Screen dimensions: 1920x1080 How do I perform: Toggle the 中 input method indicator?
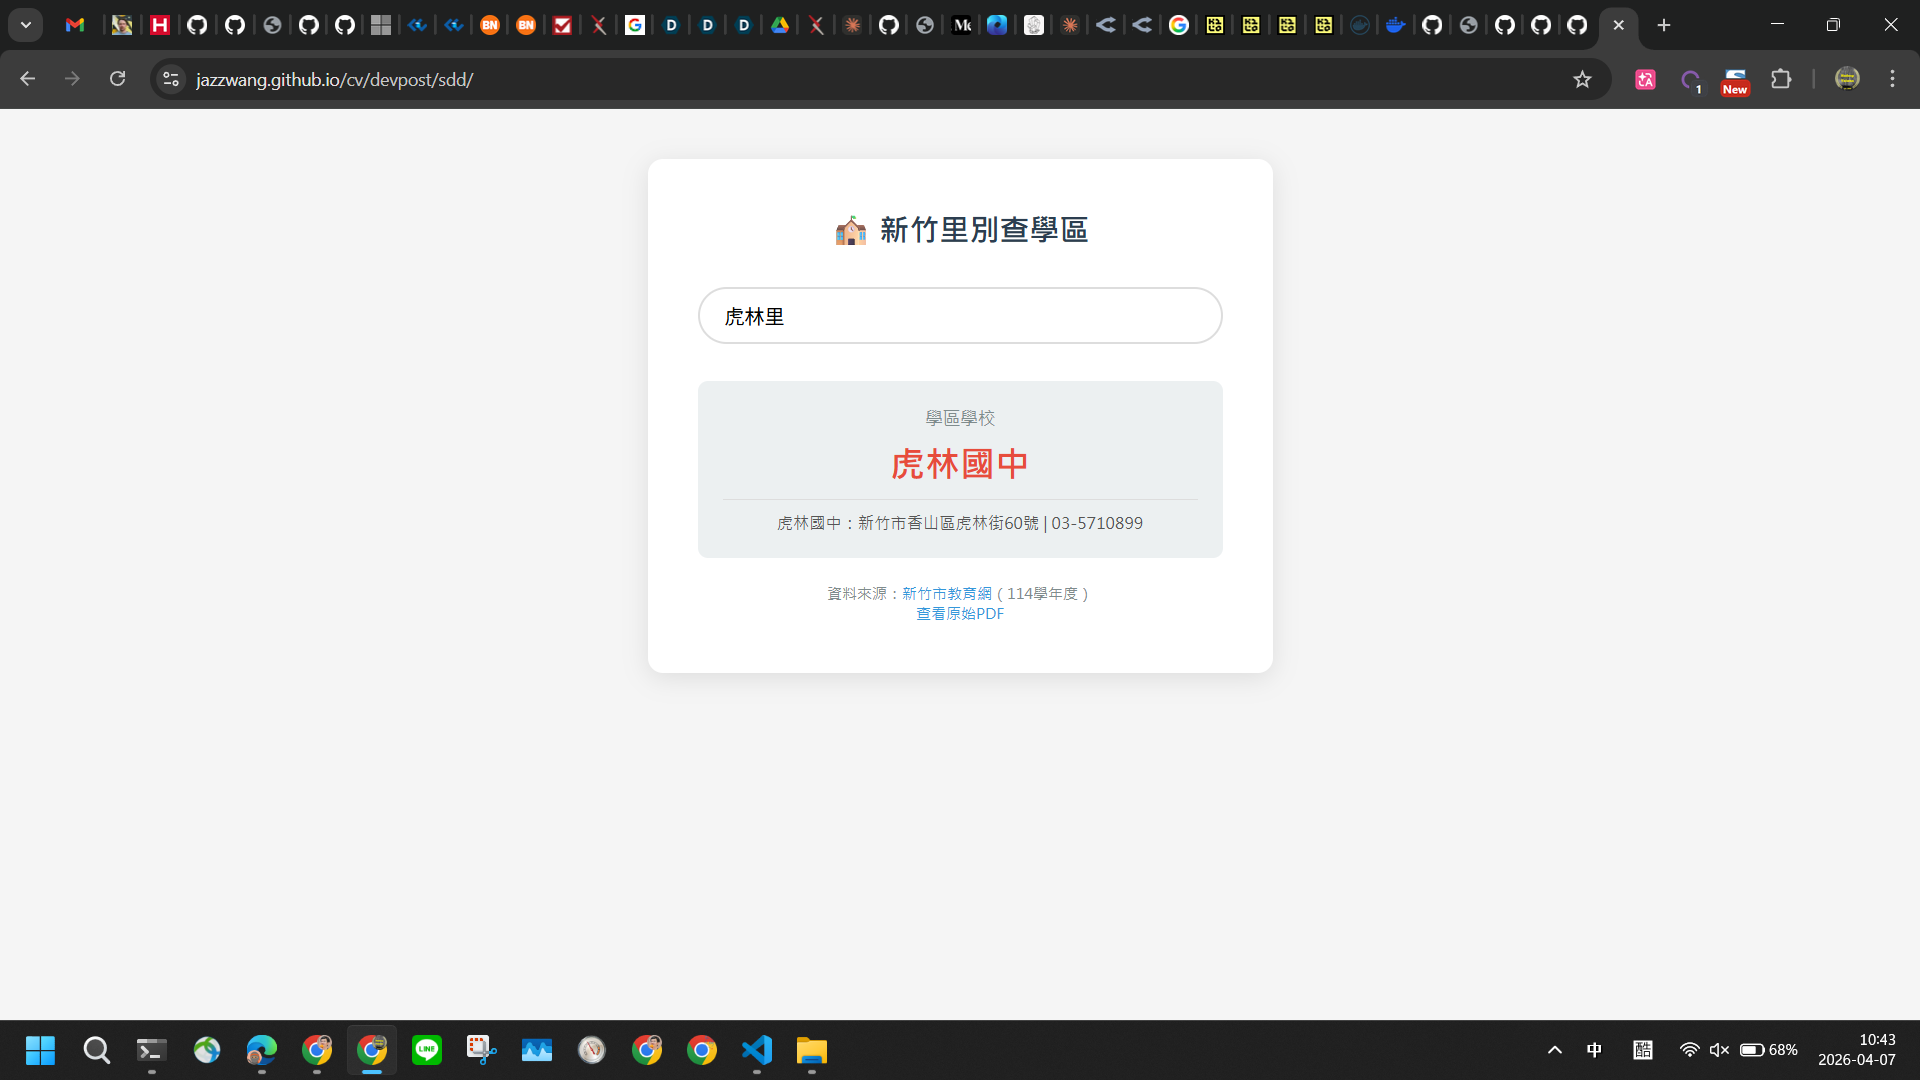[x=1594, y=1050]
